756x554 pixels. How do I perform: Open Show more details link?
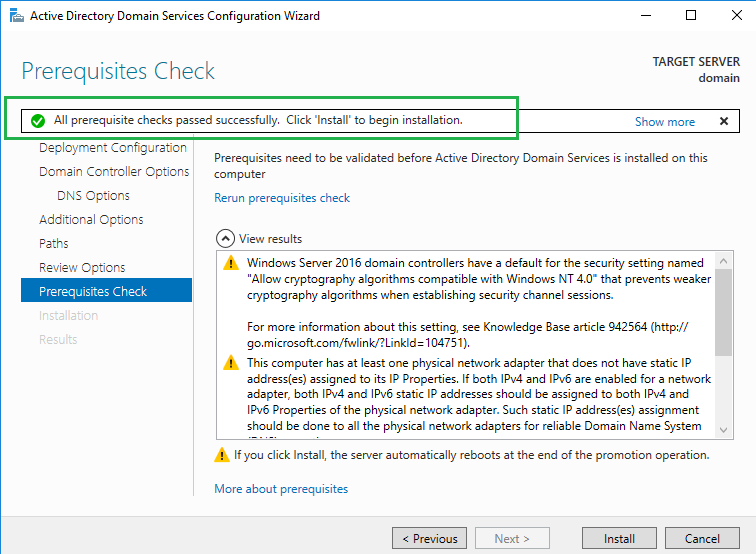pos(664,122)
